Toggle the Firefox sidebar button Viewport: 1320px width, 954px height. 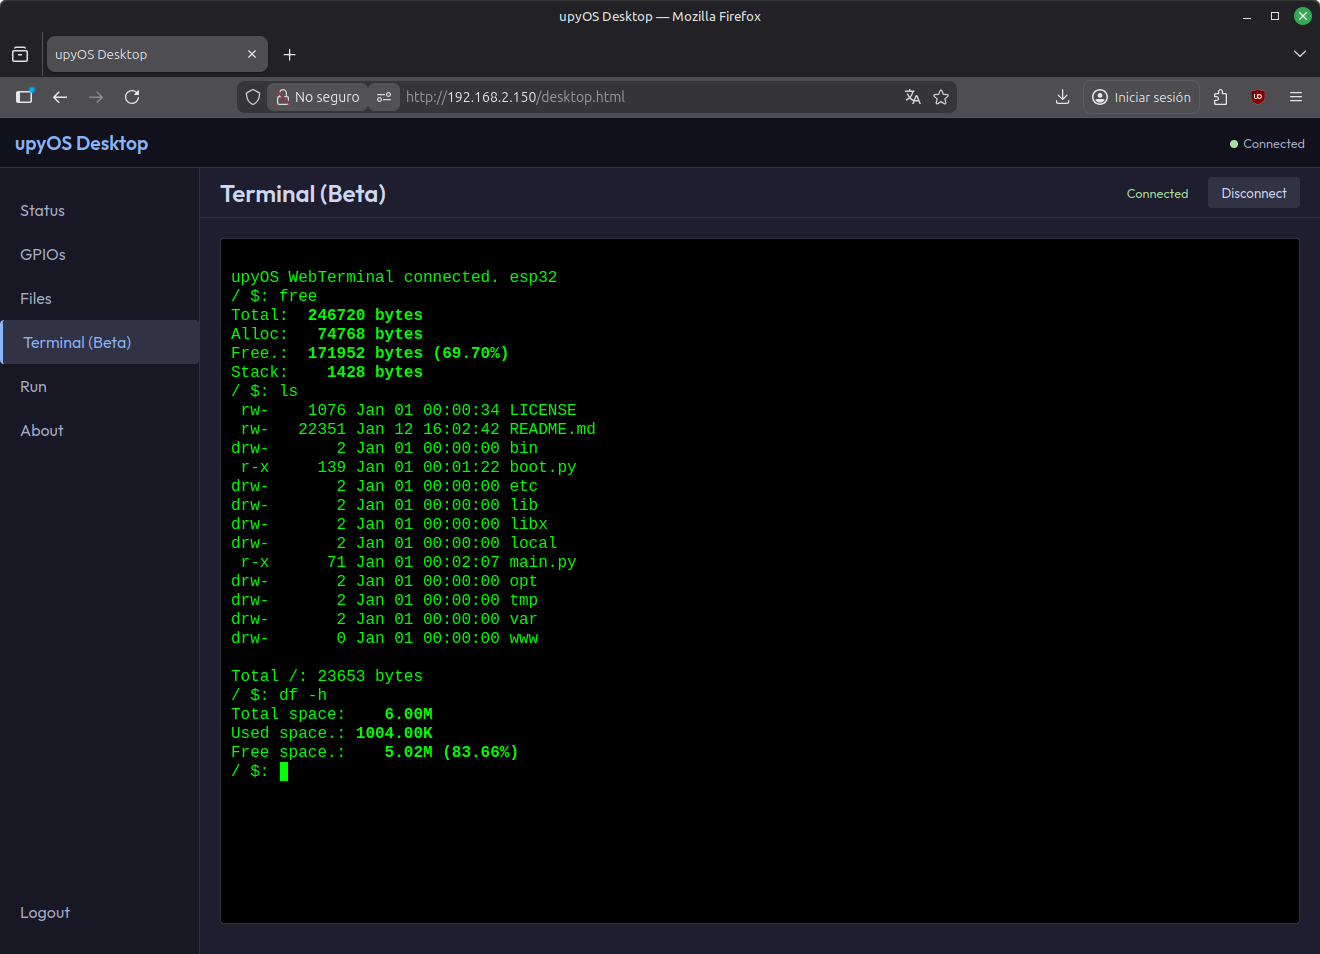coord(24,97)
